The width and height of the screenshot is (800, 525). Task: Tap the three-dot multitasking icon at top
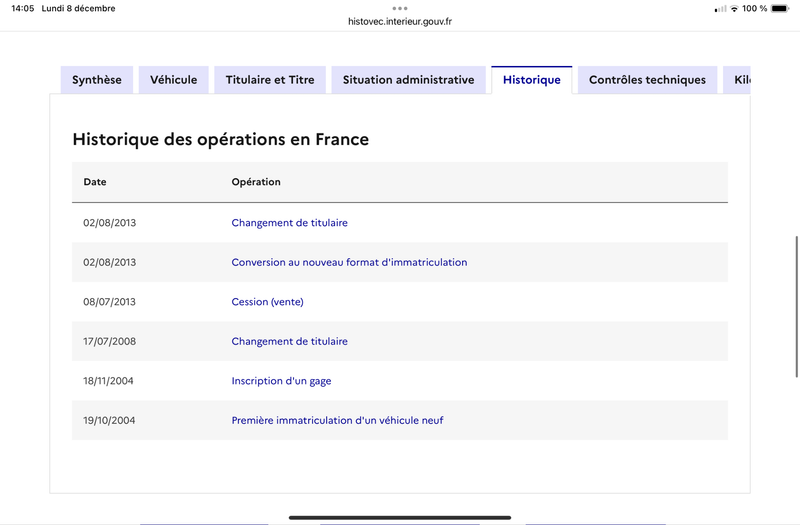(400, 8)
